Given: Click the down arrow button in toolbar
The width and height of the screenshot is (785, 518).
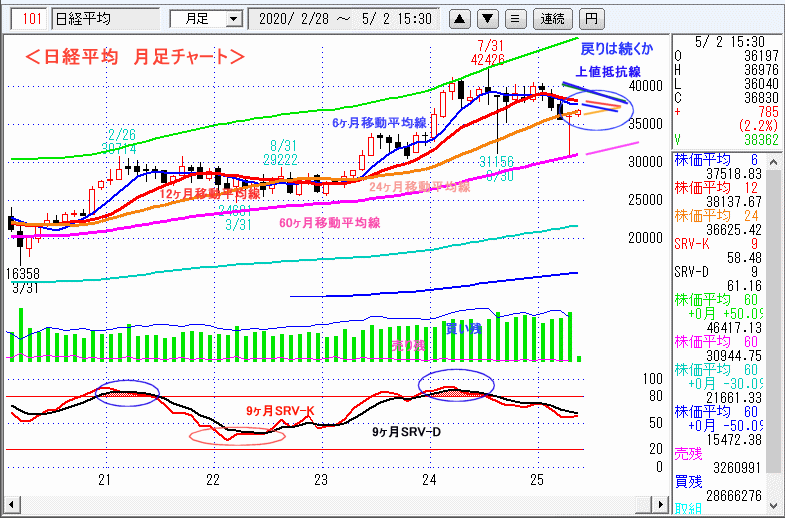Looking at the screenshot, I should click(x=488, y=19).
